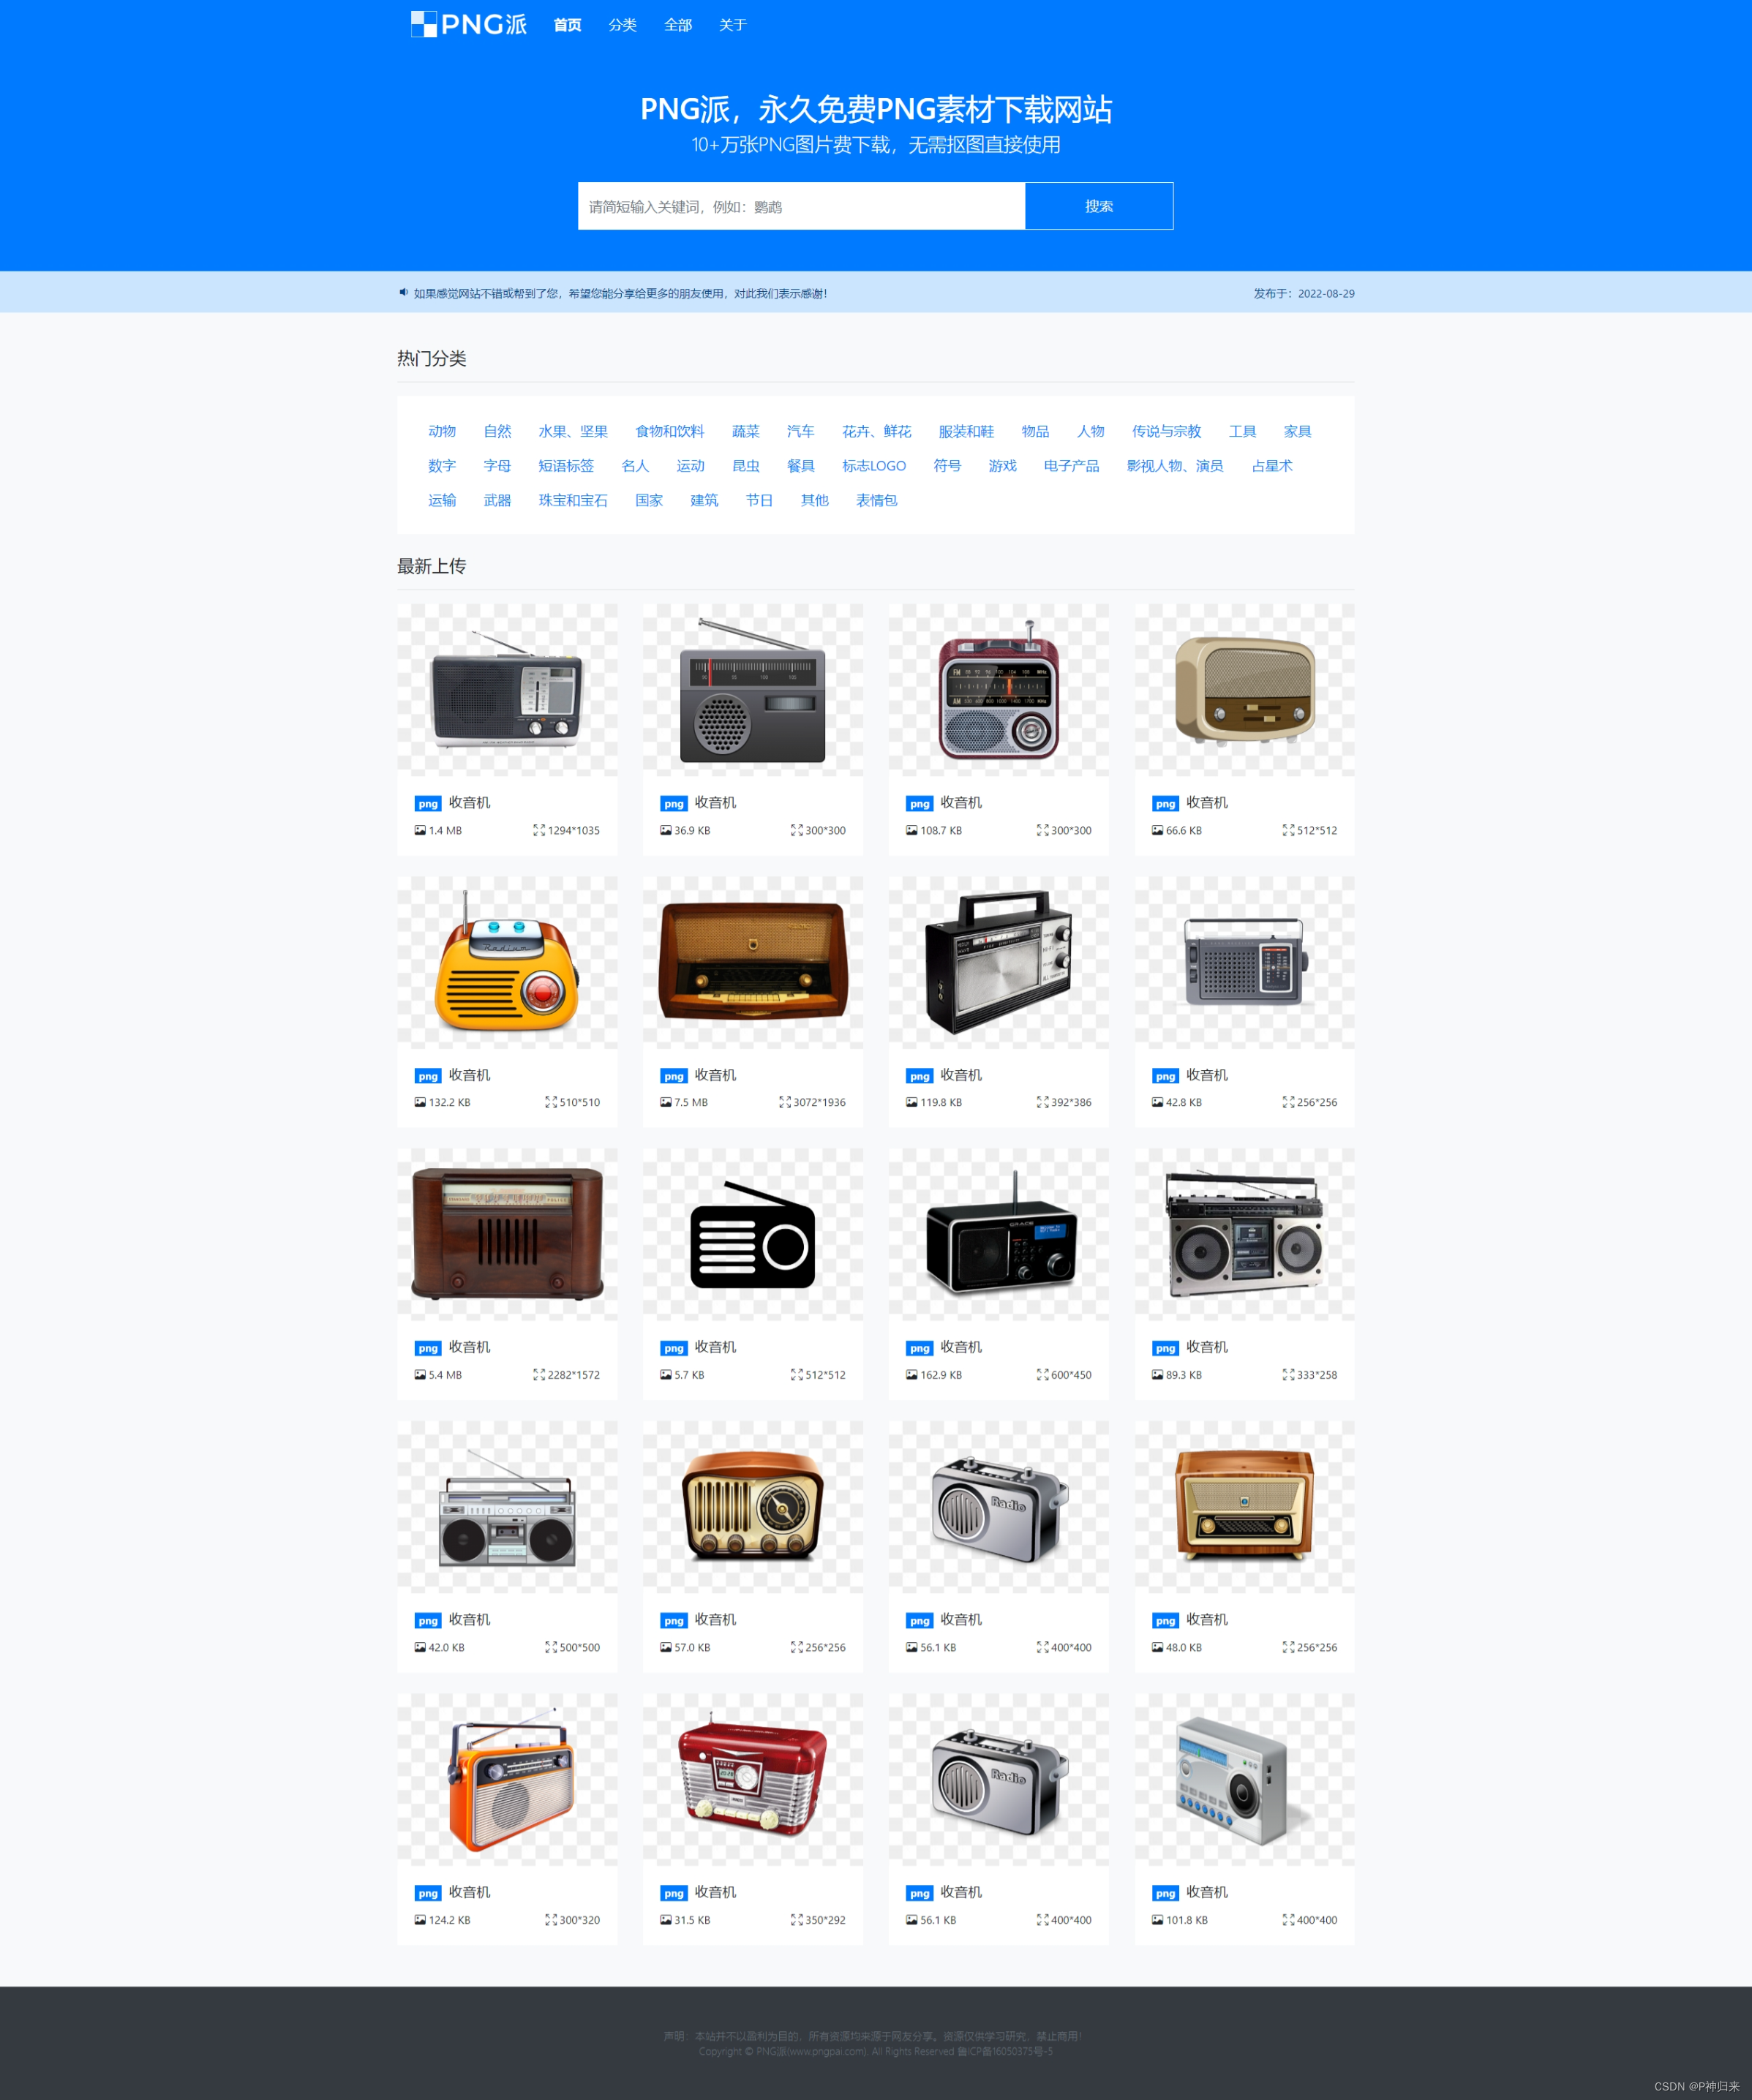Open the 动物 category link
Screen dimensions: 1752x2100
[442, 431]
